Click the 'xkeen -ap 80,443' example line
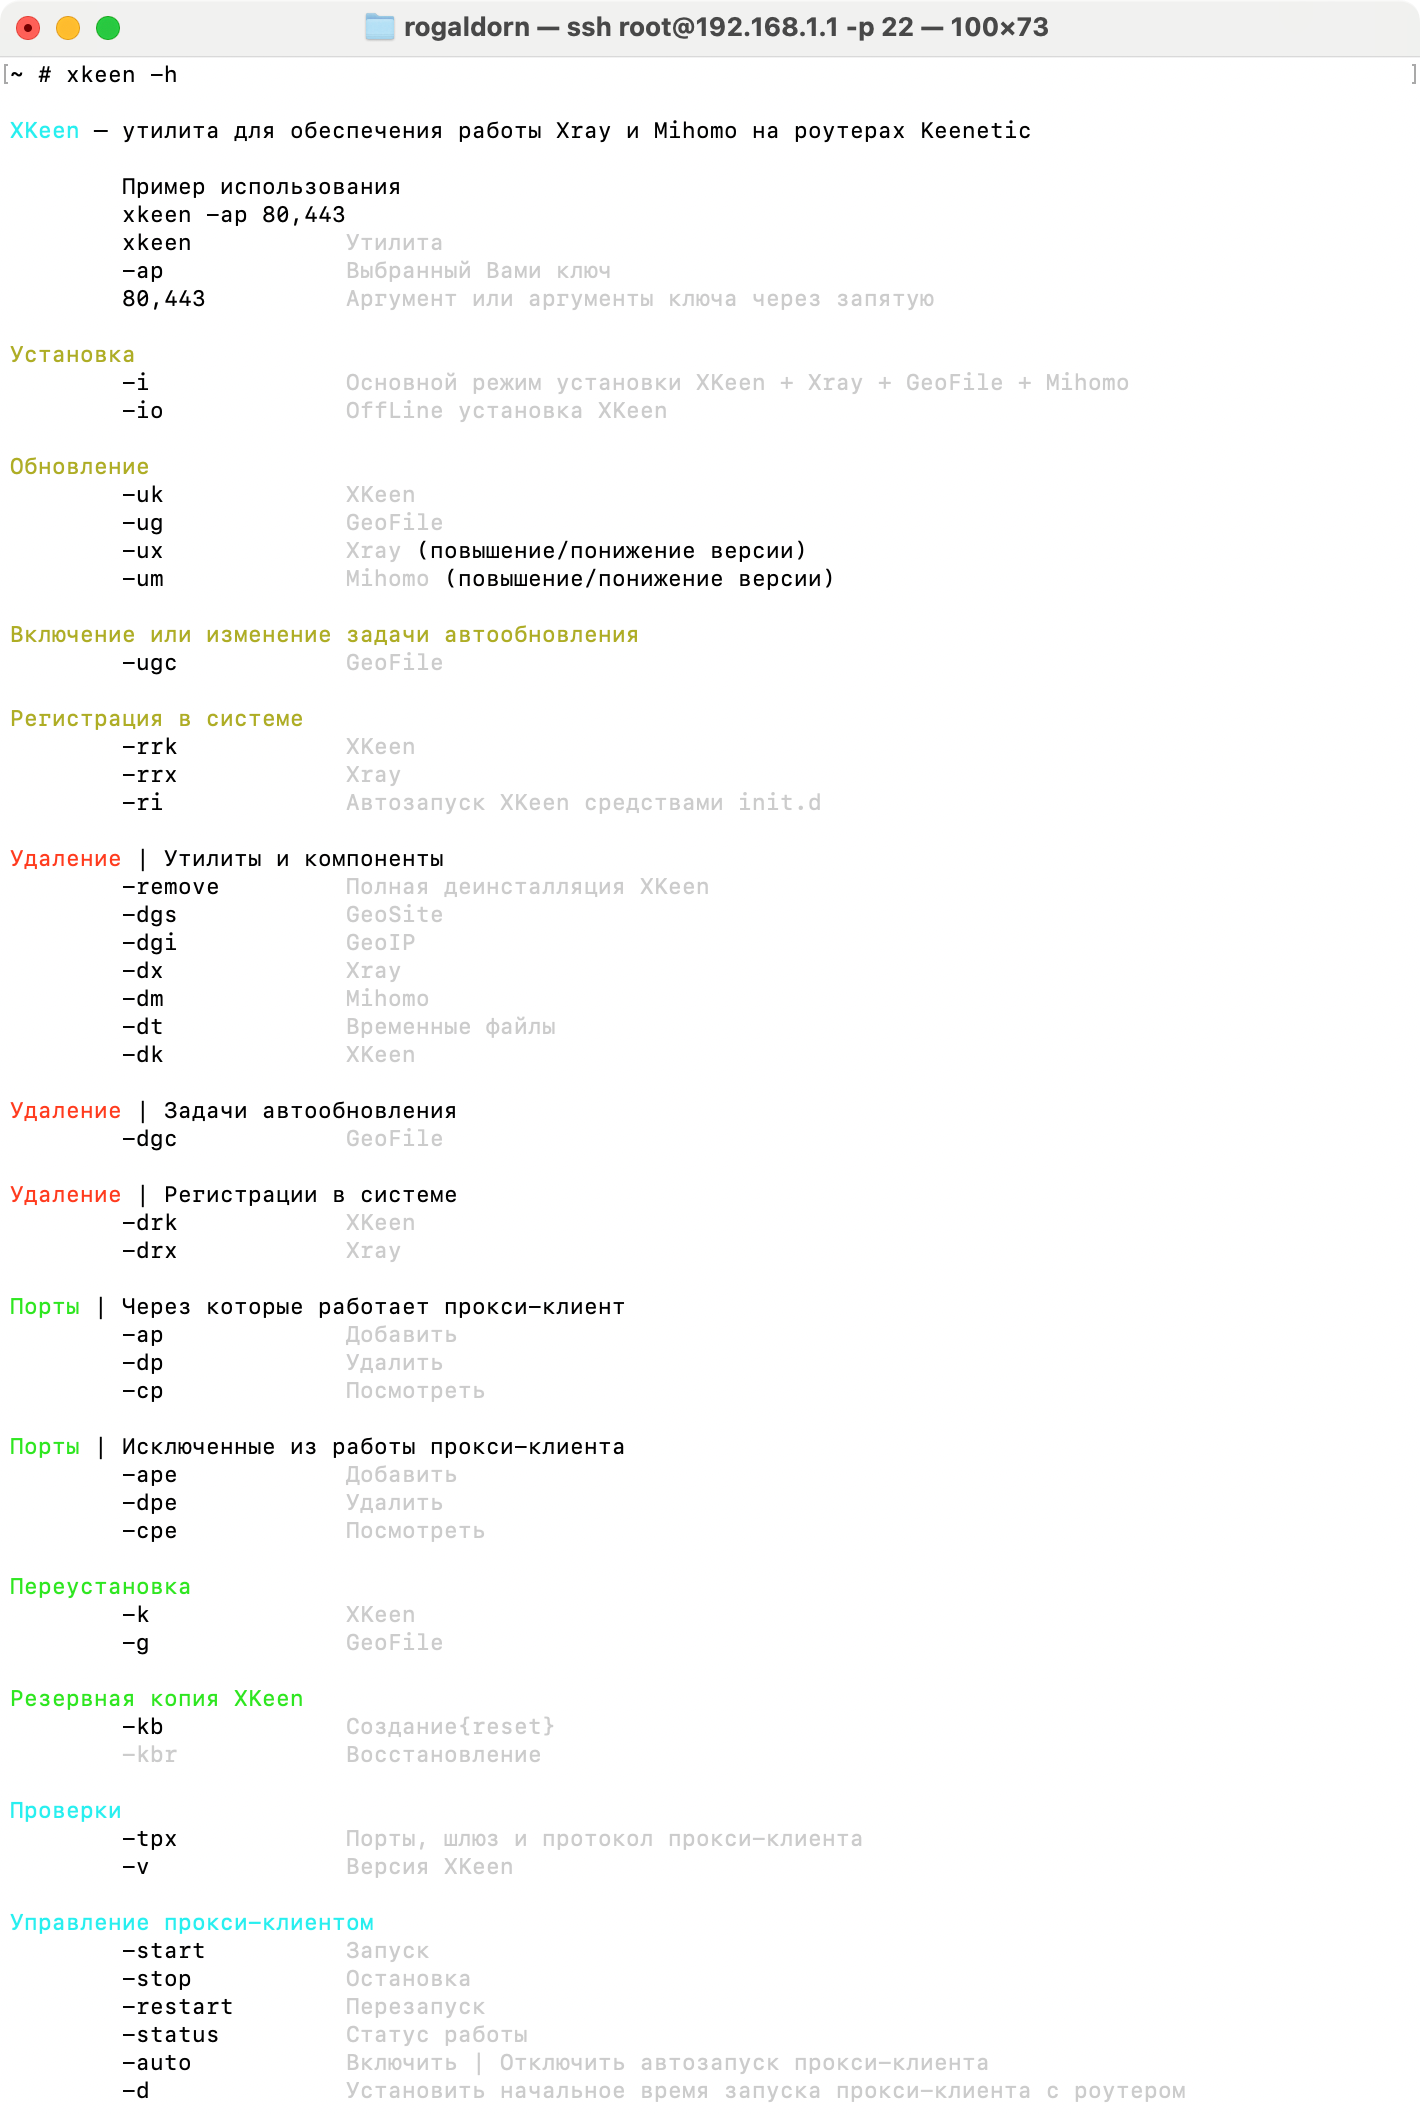Screen dimensions: 1420x2114 [x=233, y=215]
